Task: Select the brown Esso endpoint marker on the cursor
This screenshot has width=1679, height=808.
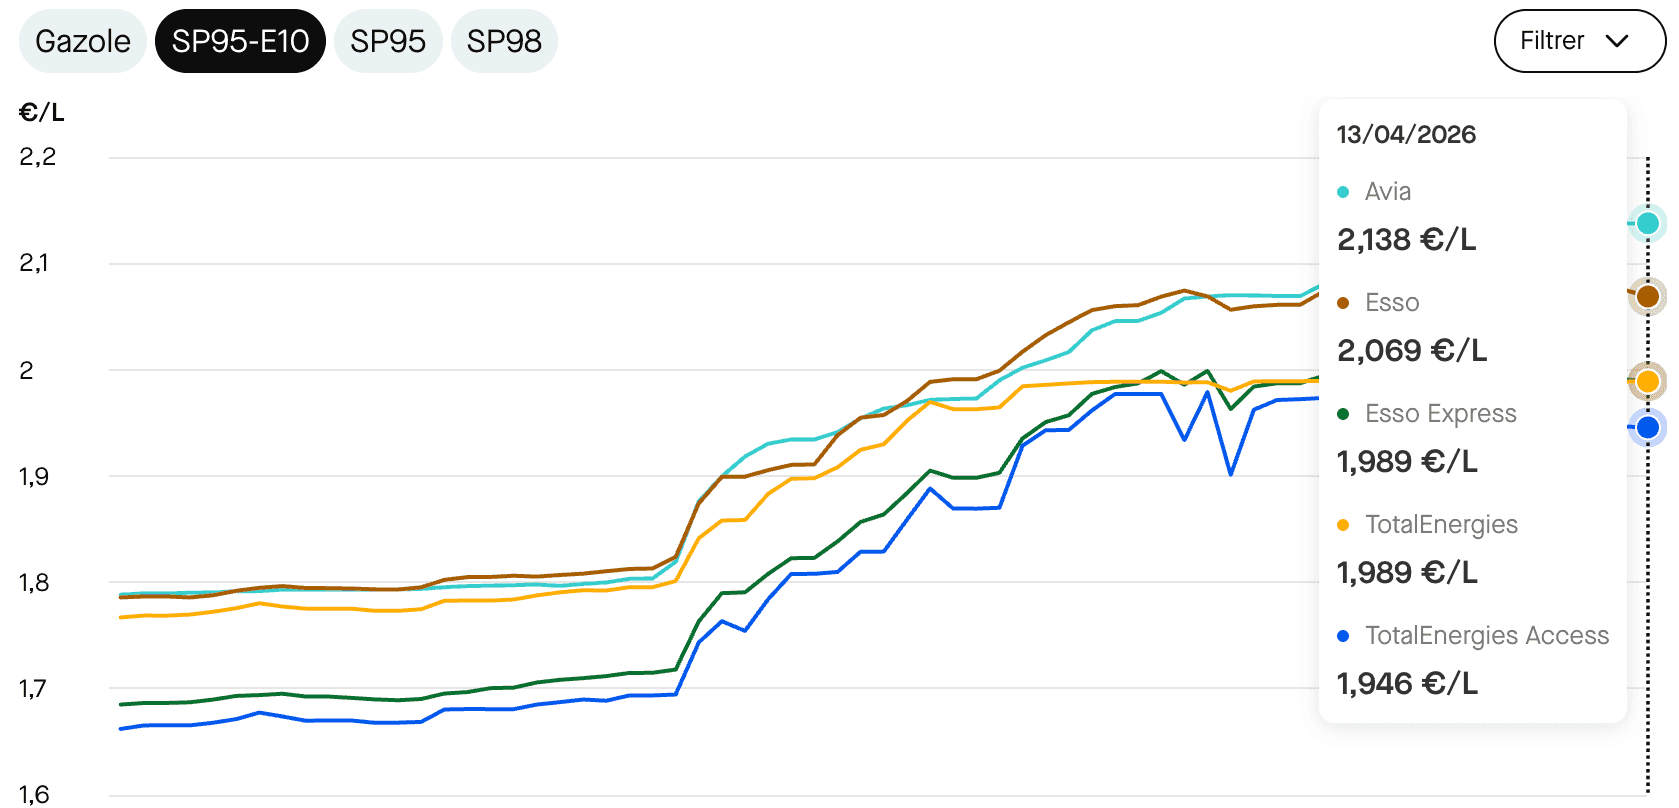Action: (x=1648, y=296)
